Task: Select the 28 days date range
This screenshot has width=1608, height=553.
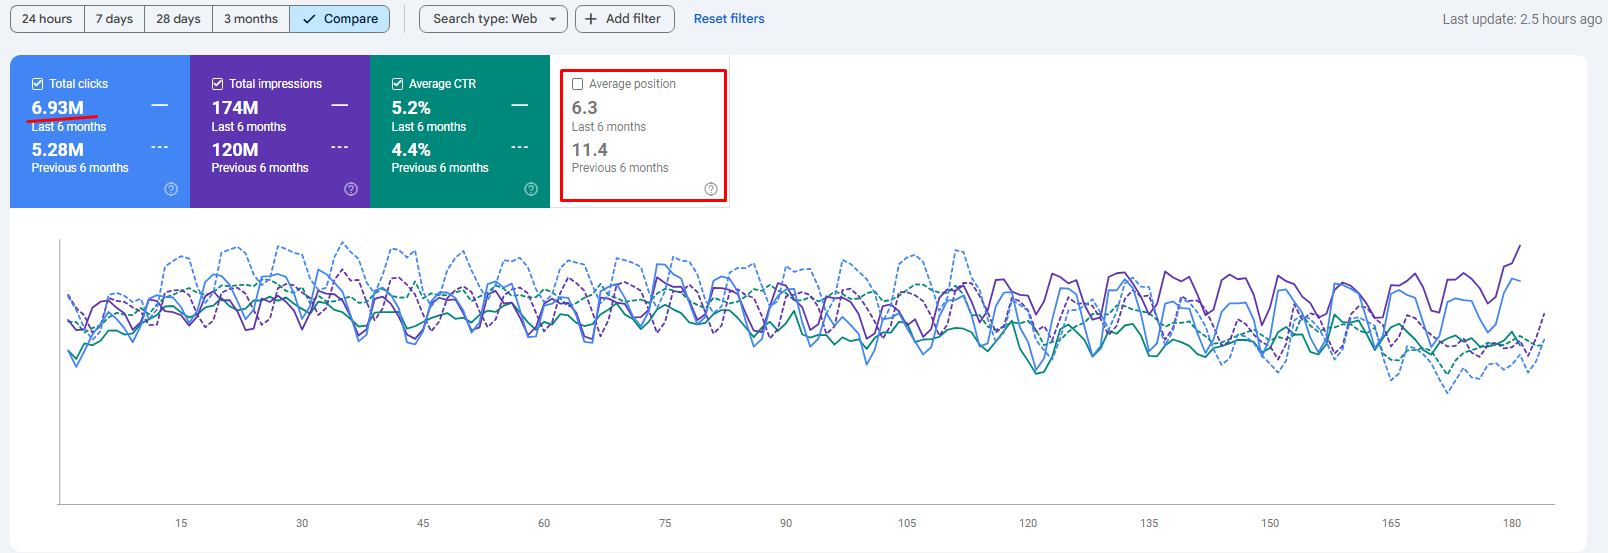Action: coord(178,19)
